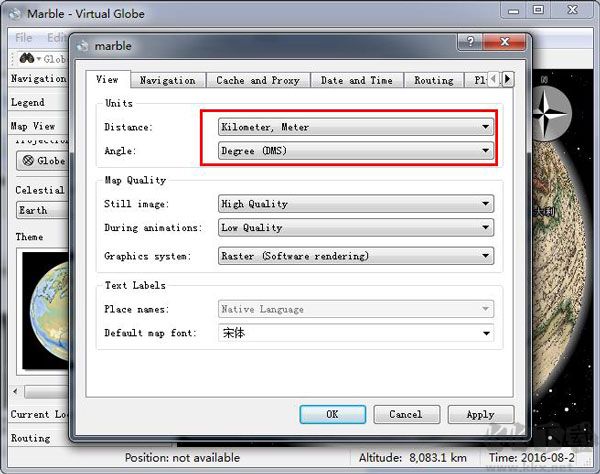Open the Earth celestial body dropdown
600x474 pixels.
(x=43, y=210)
